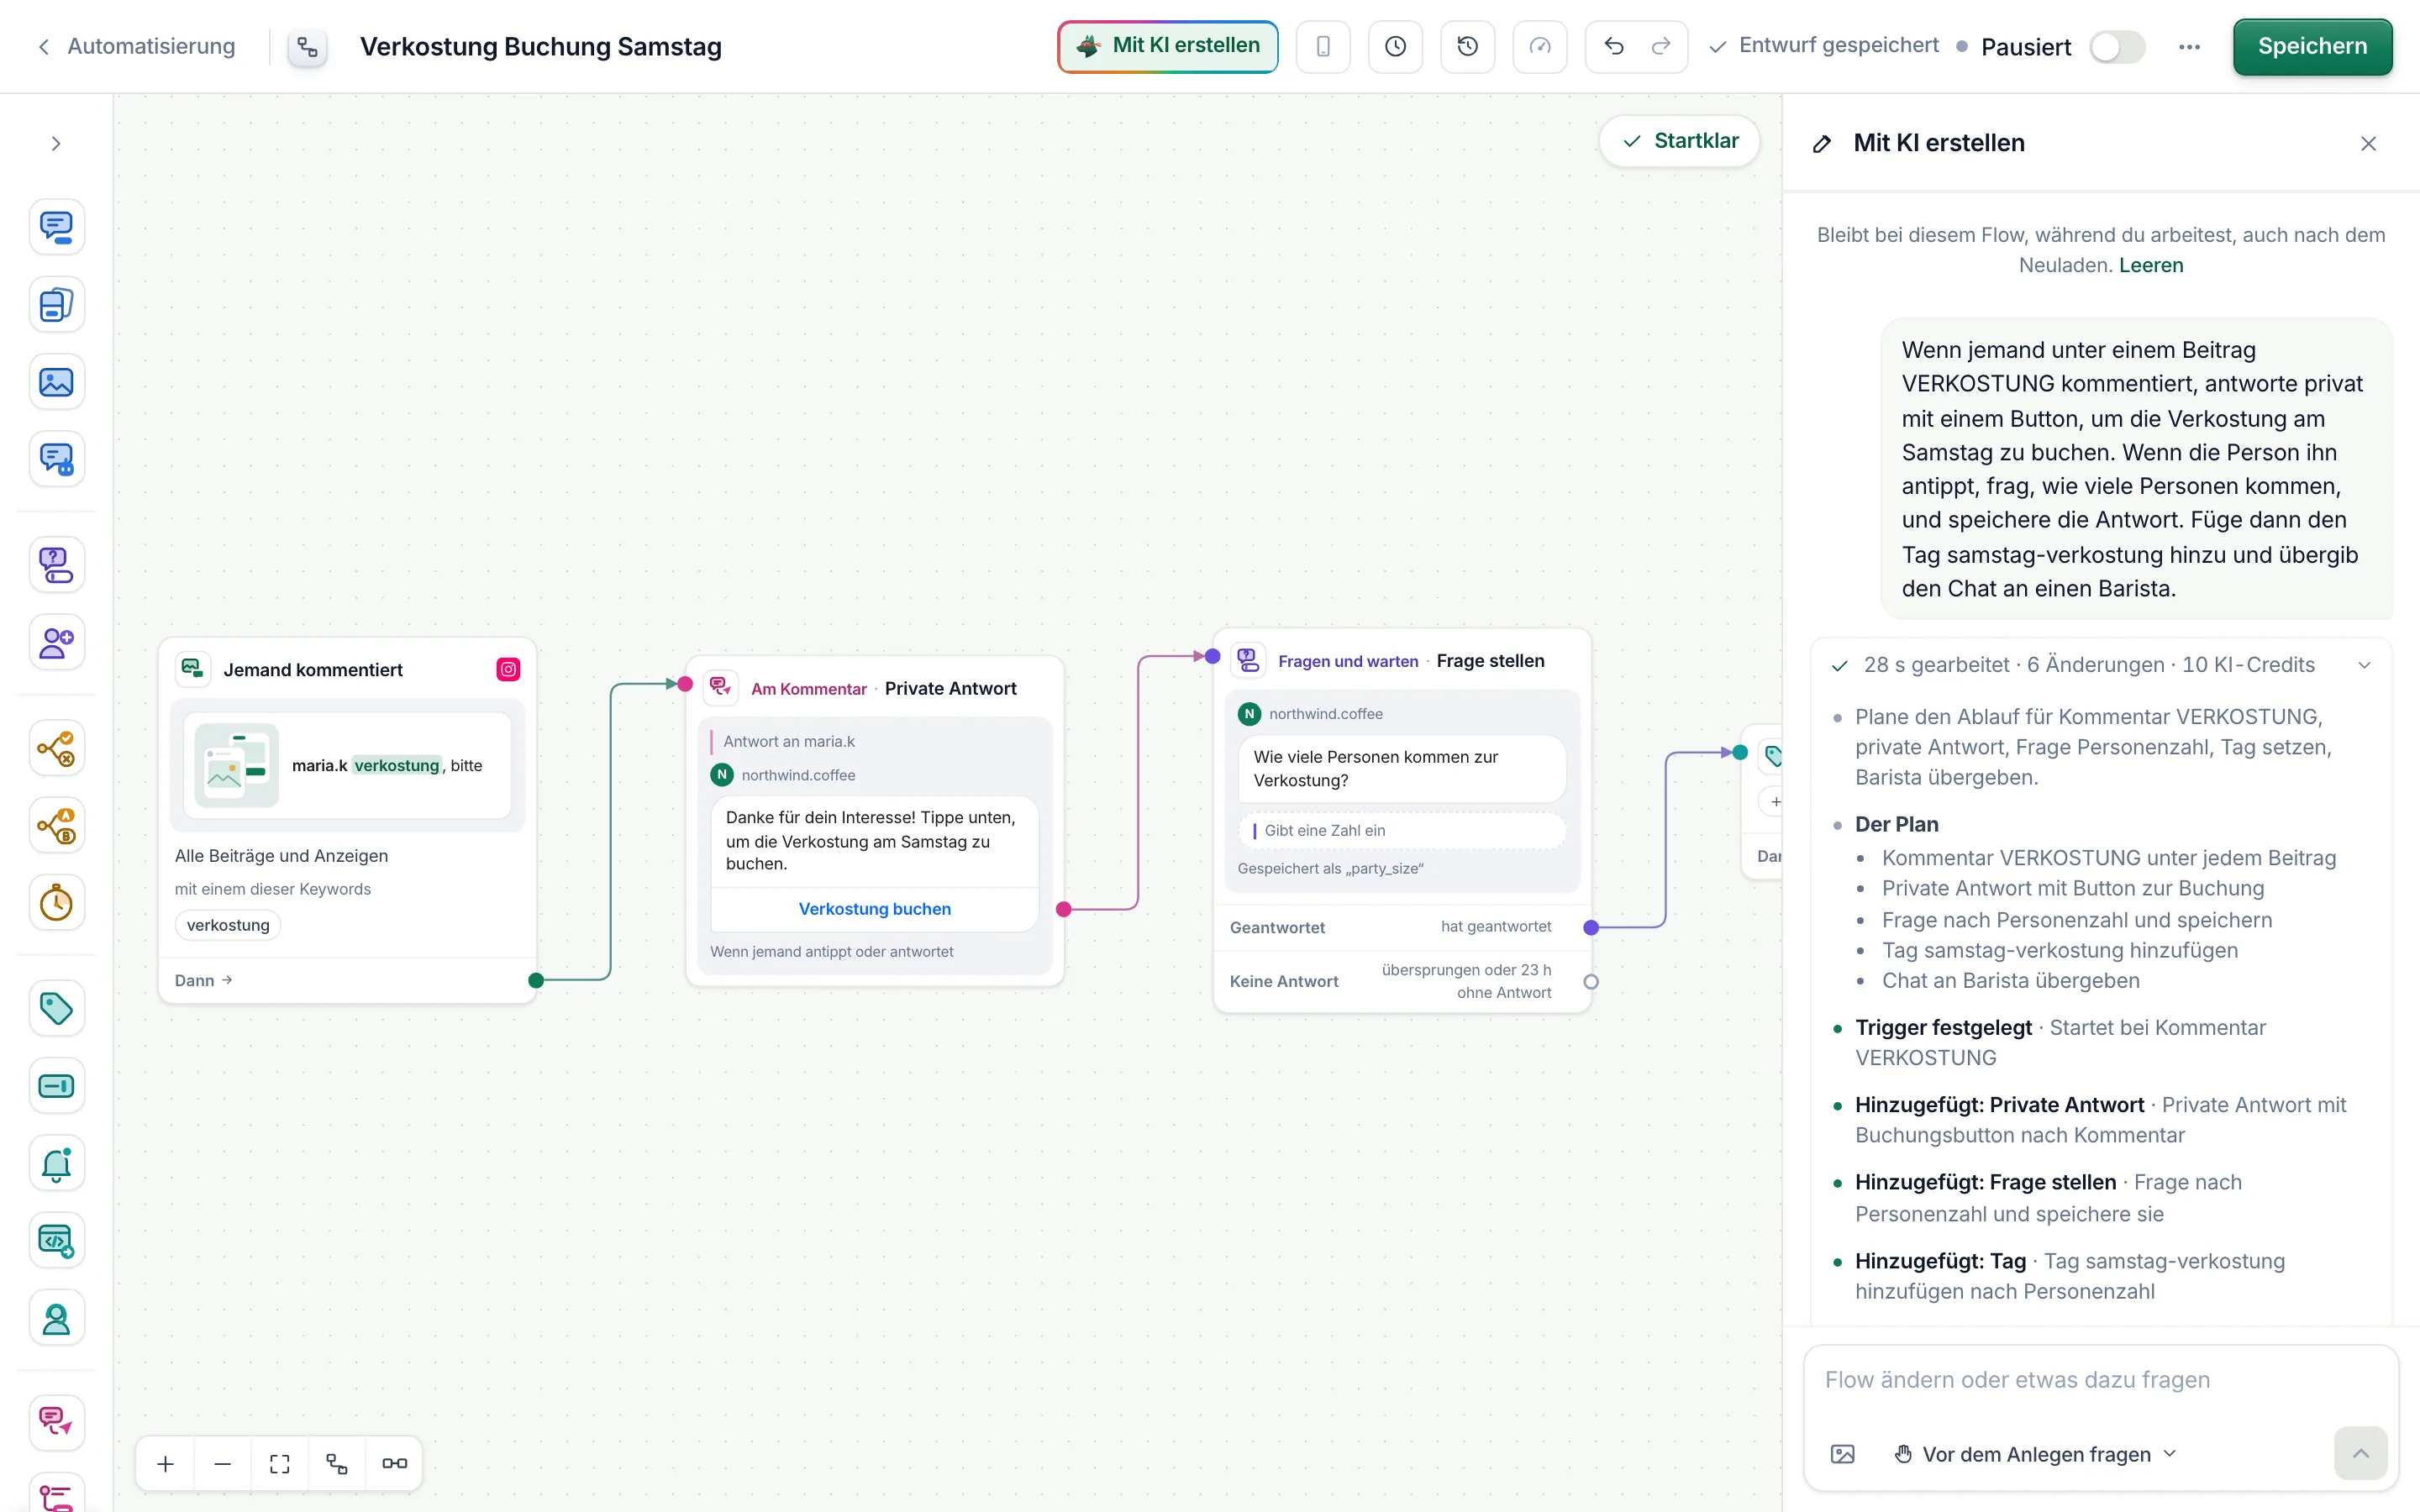Add an A/B split block from sidebar
Viewport: 2420px width, 1512px height.
tap(56, 826)
